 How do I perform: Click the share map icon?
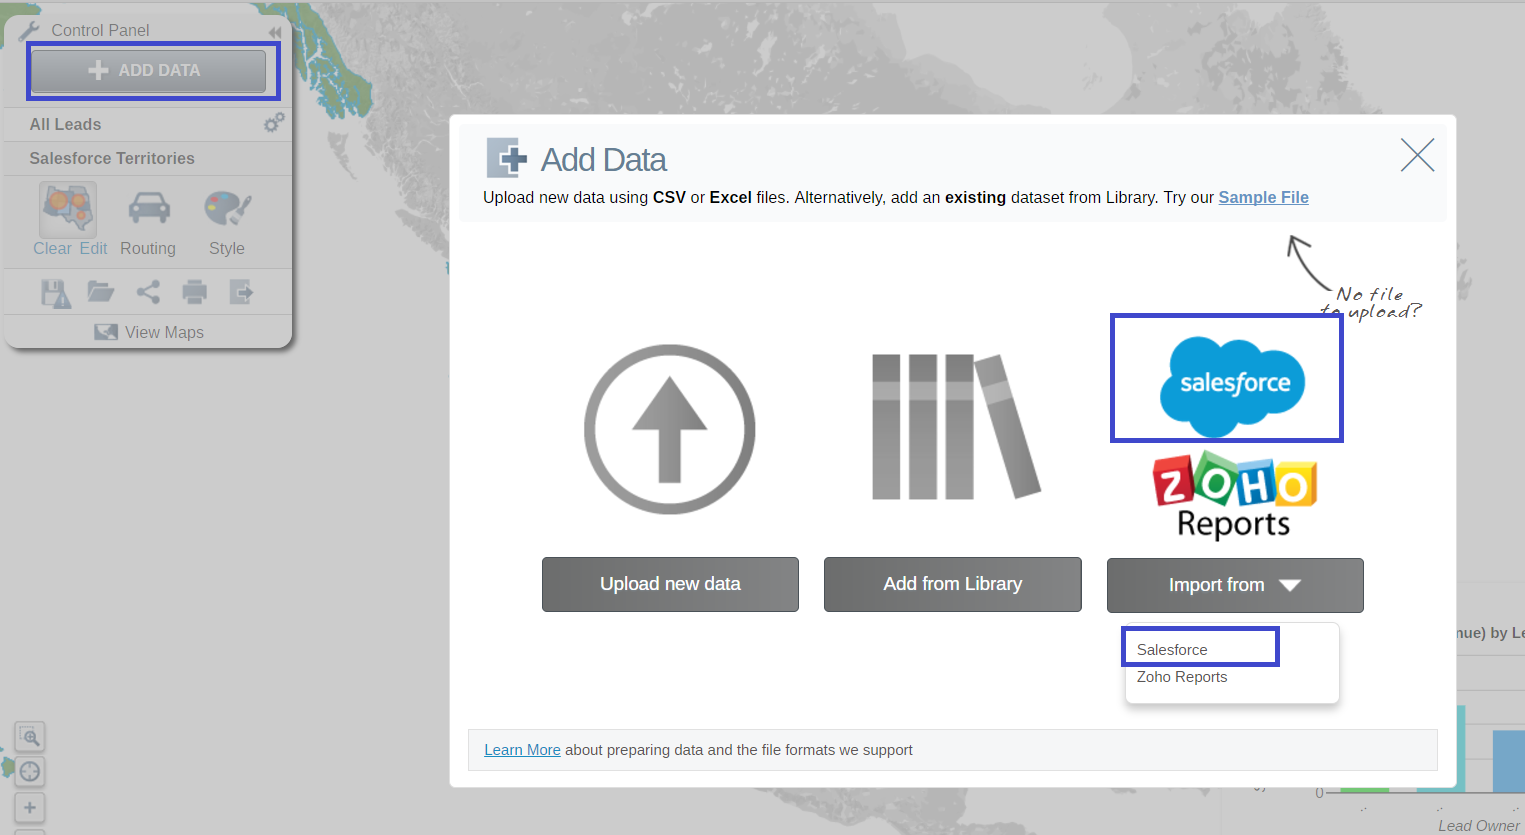pyautogui.click(x=148, y=292)
